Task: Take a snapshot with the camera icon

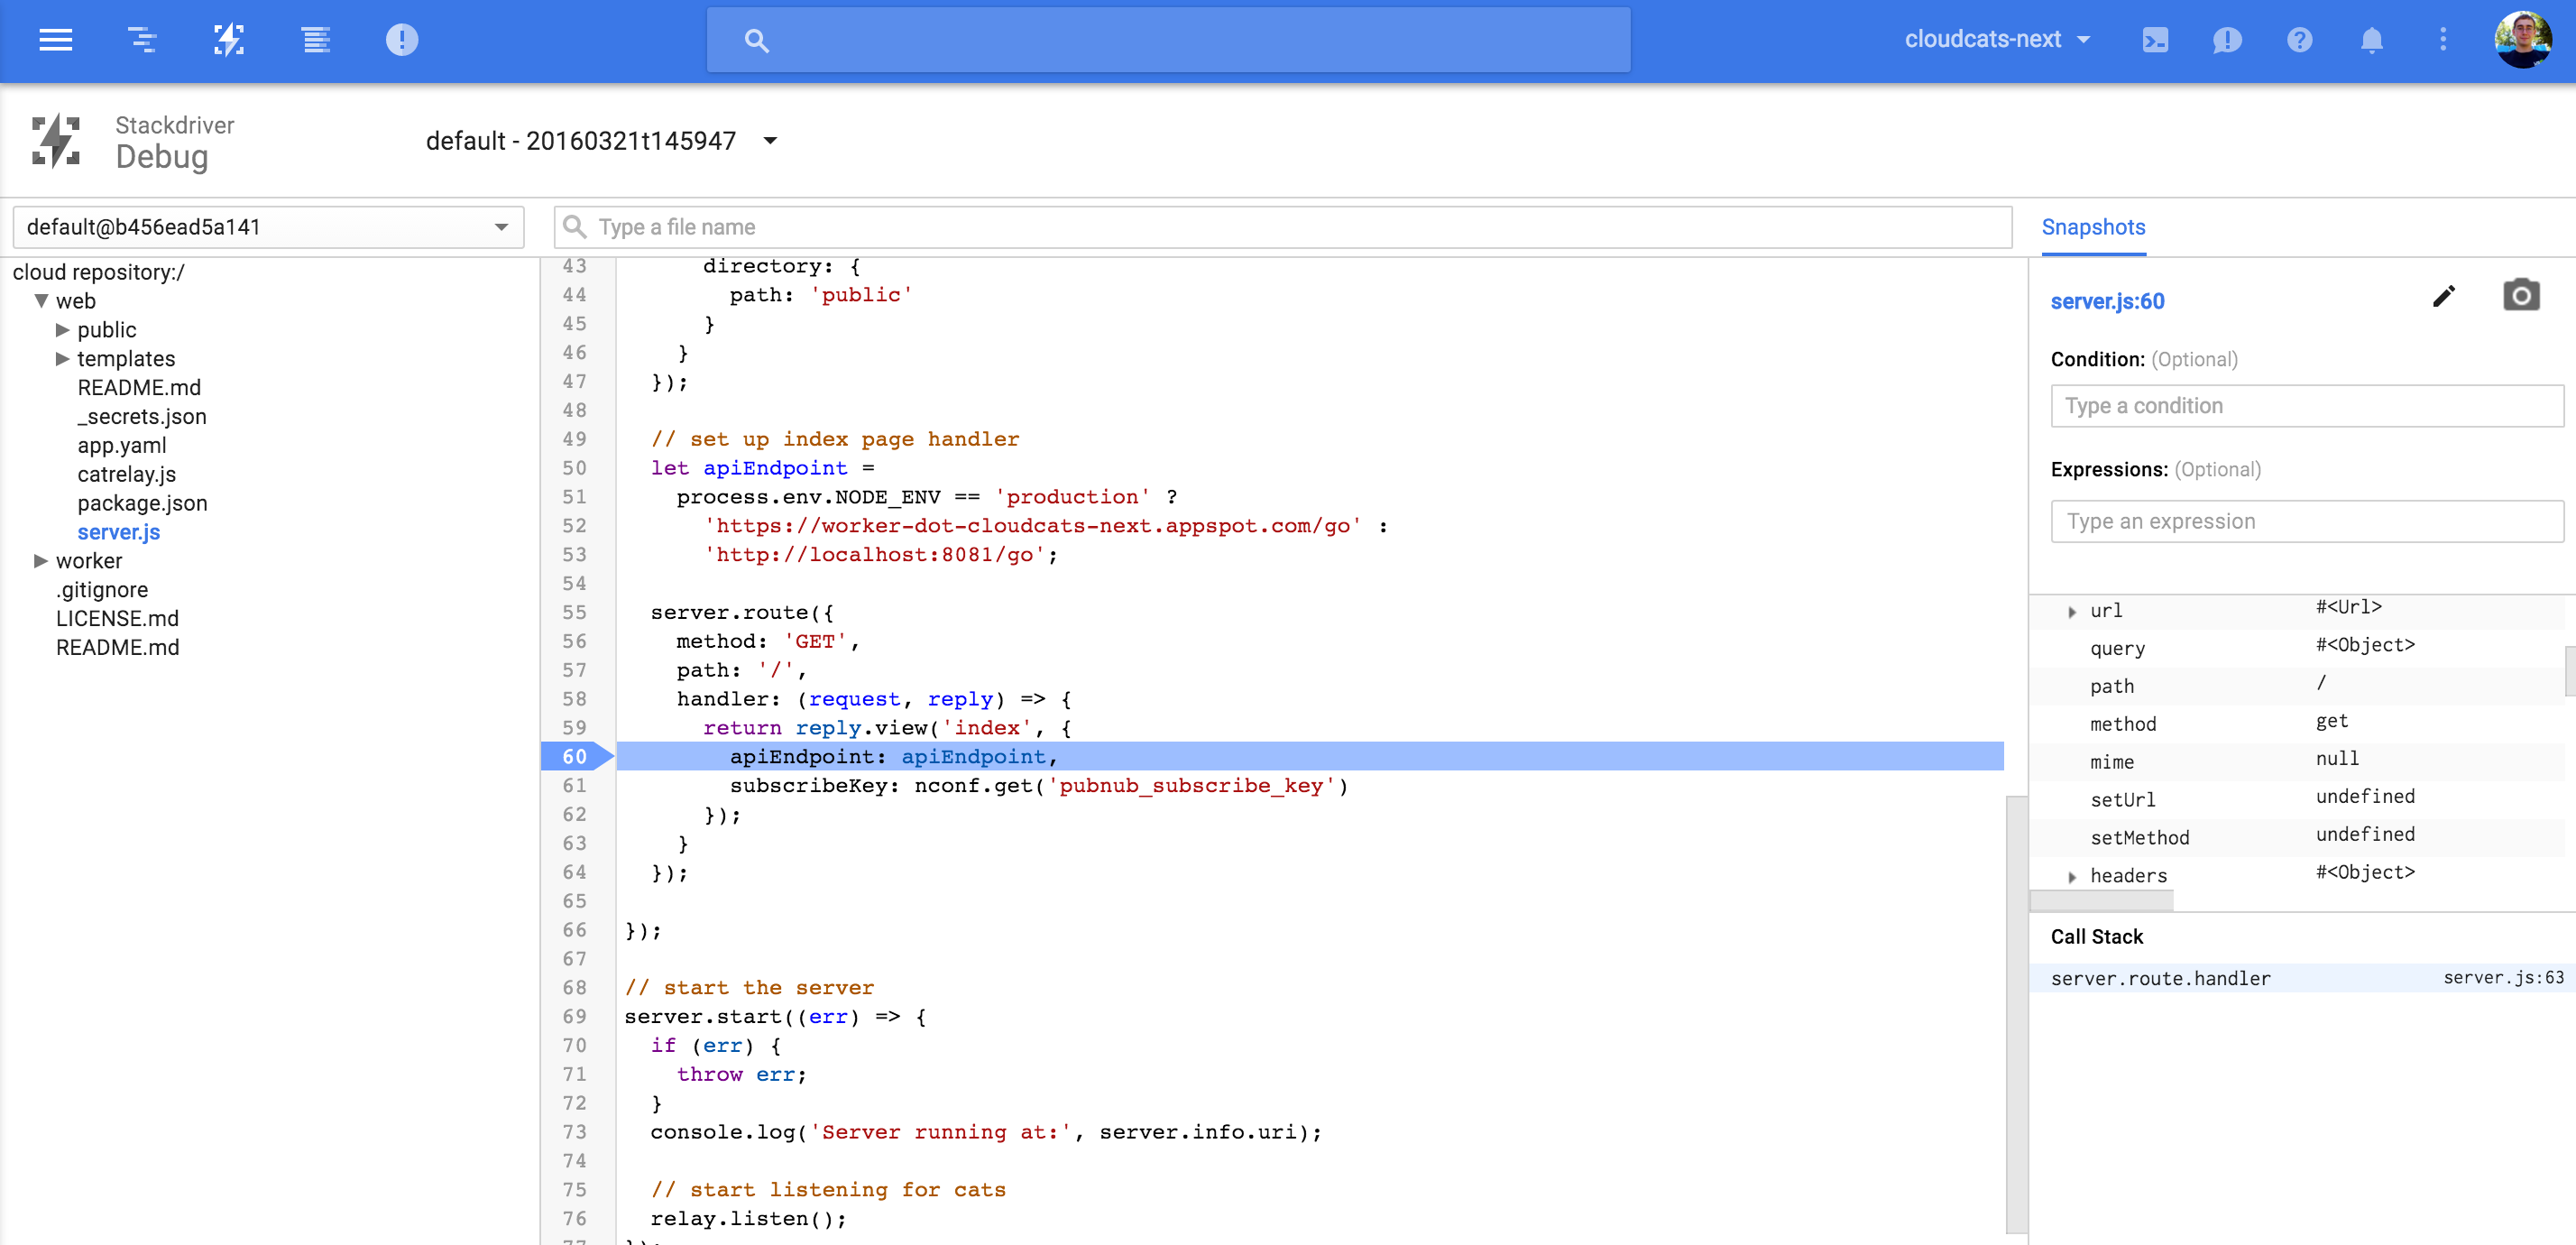Action: point(2520,296)
